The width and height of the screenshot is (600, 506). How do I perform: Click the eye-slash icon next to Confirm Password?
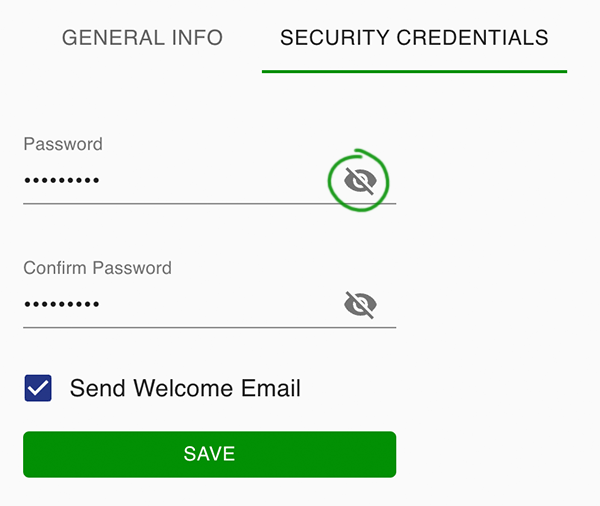click(x=360, y=305)
